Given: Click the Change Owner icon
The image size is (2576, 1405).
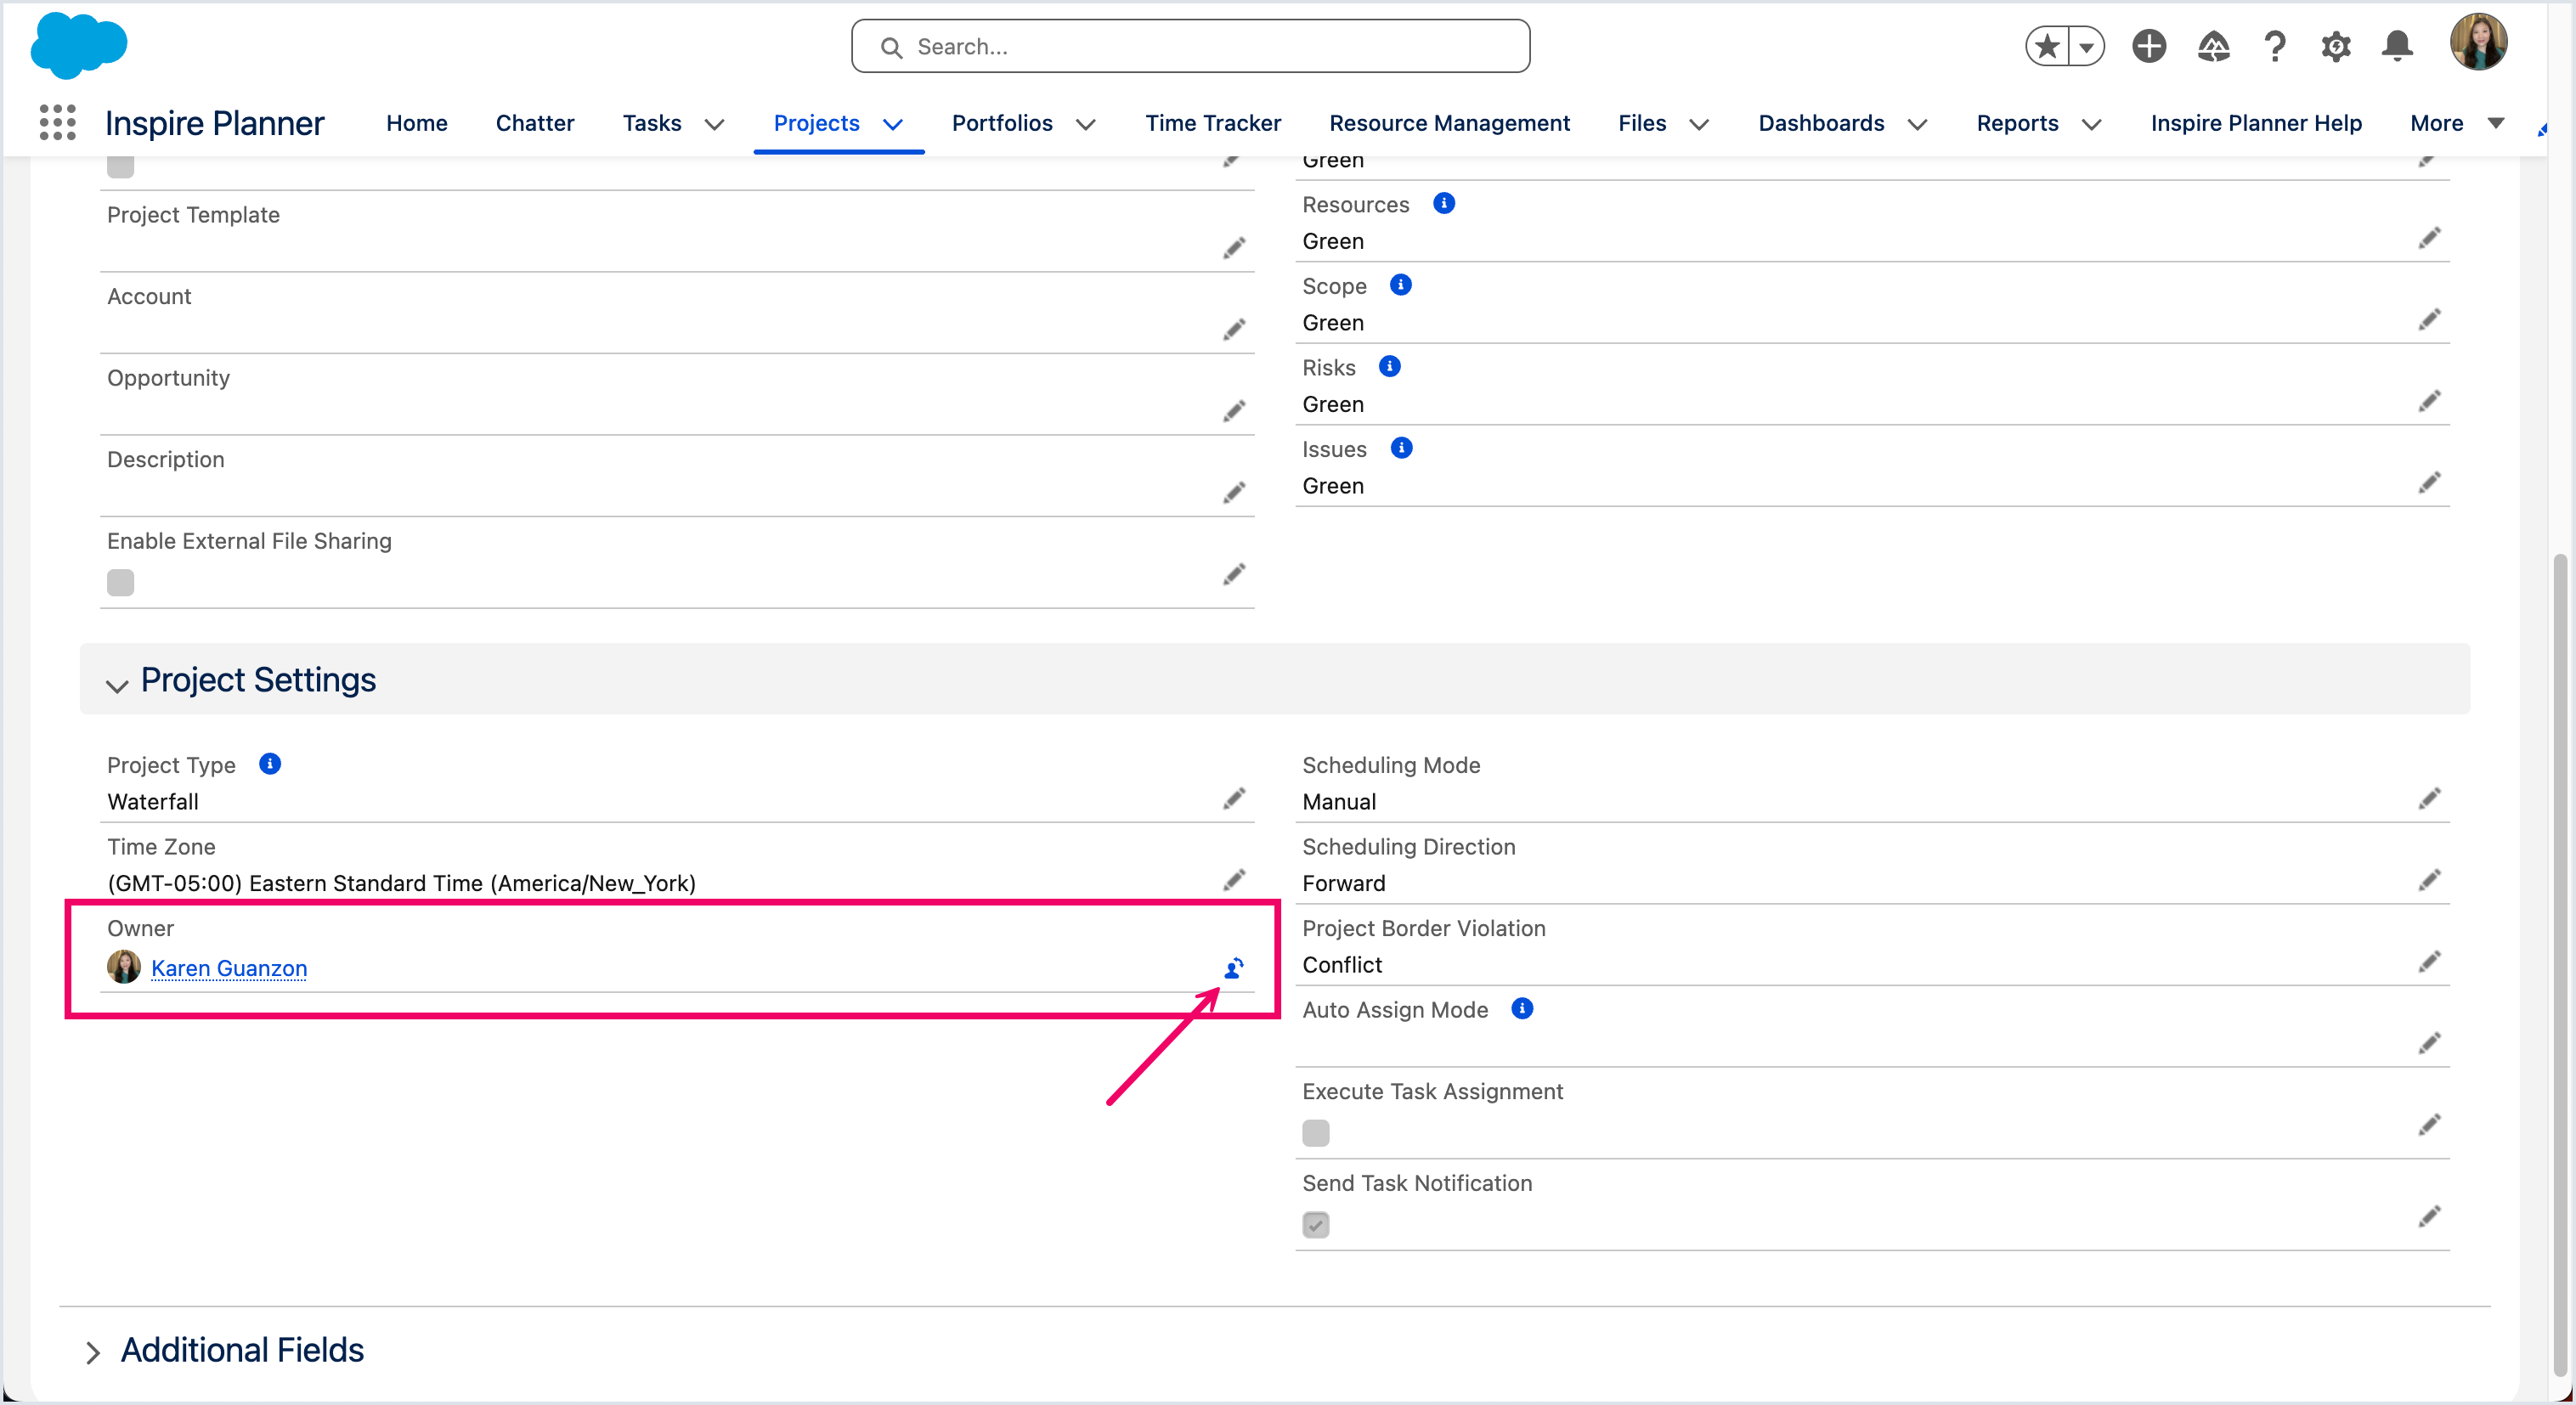Looking at the screenshot, I should [1234, 968].
